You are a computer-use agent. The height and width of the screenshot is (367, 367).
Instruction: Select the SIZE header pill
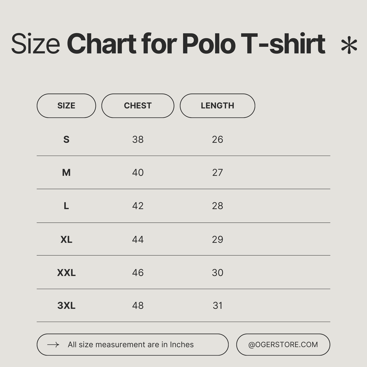pyautogui.click(x=66, y=106)
